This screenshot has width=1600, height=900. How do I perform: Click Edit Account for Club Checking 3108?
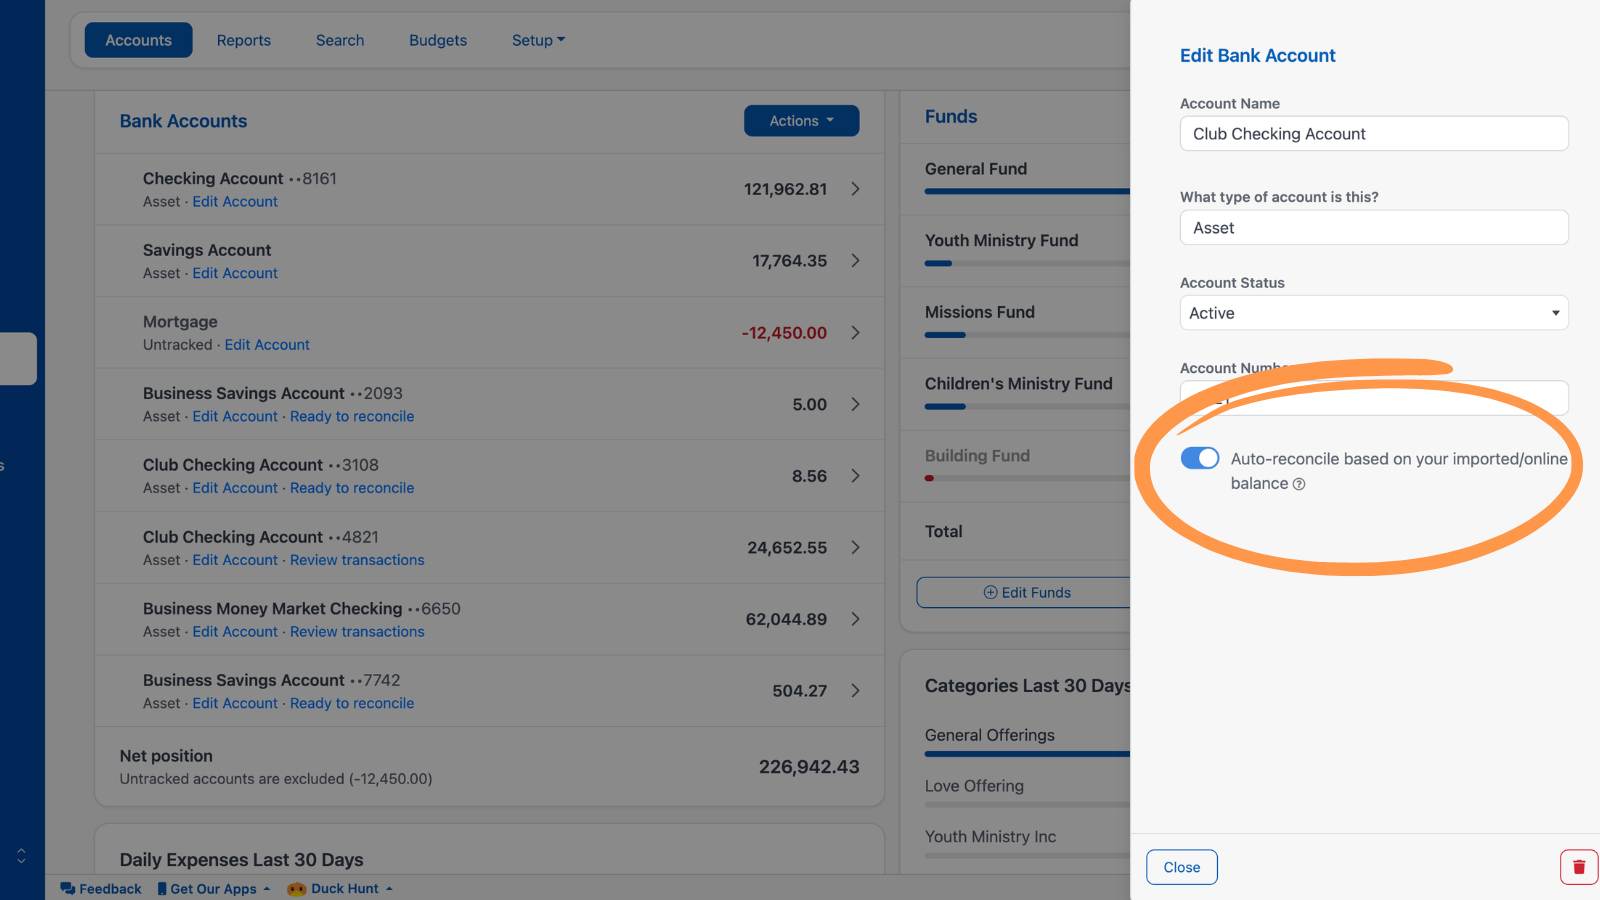coord(235,489)
